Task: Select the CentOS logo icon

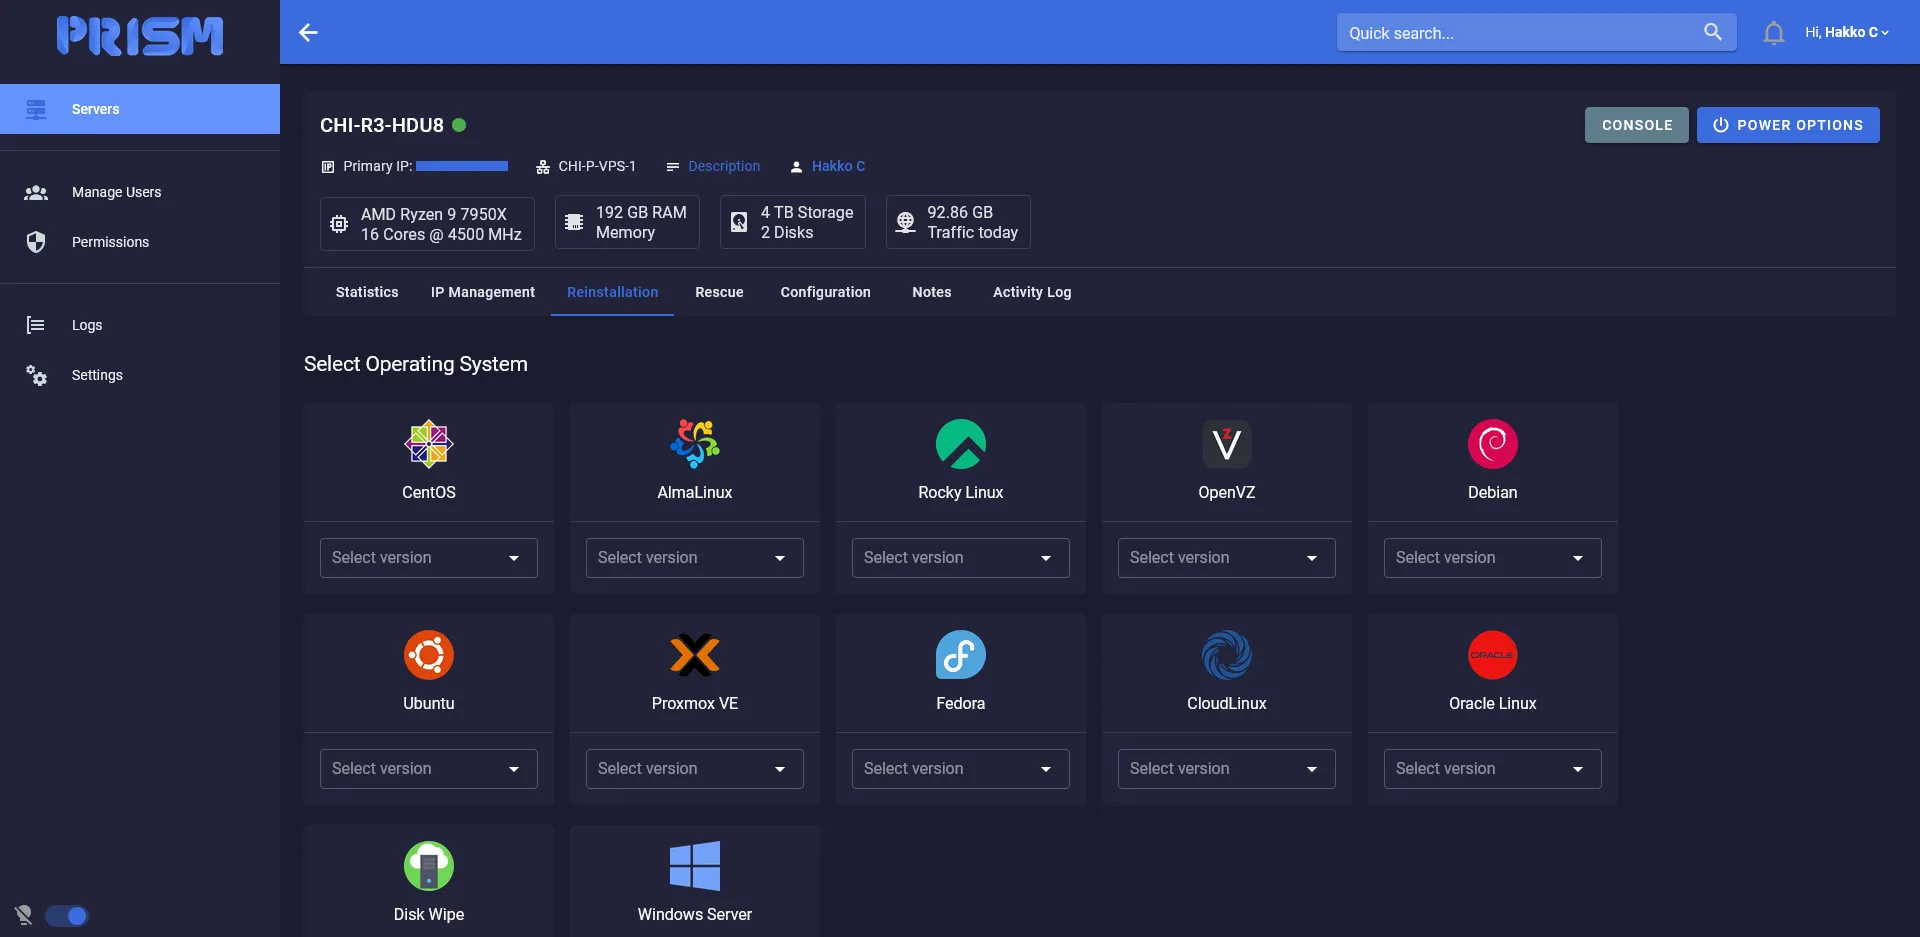Action: pyautogui.click(x=428, y=444)
